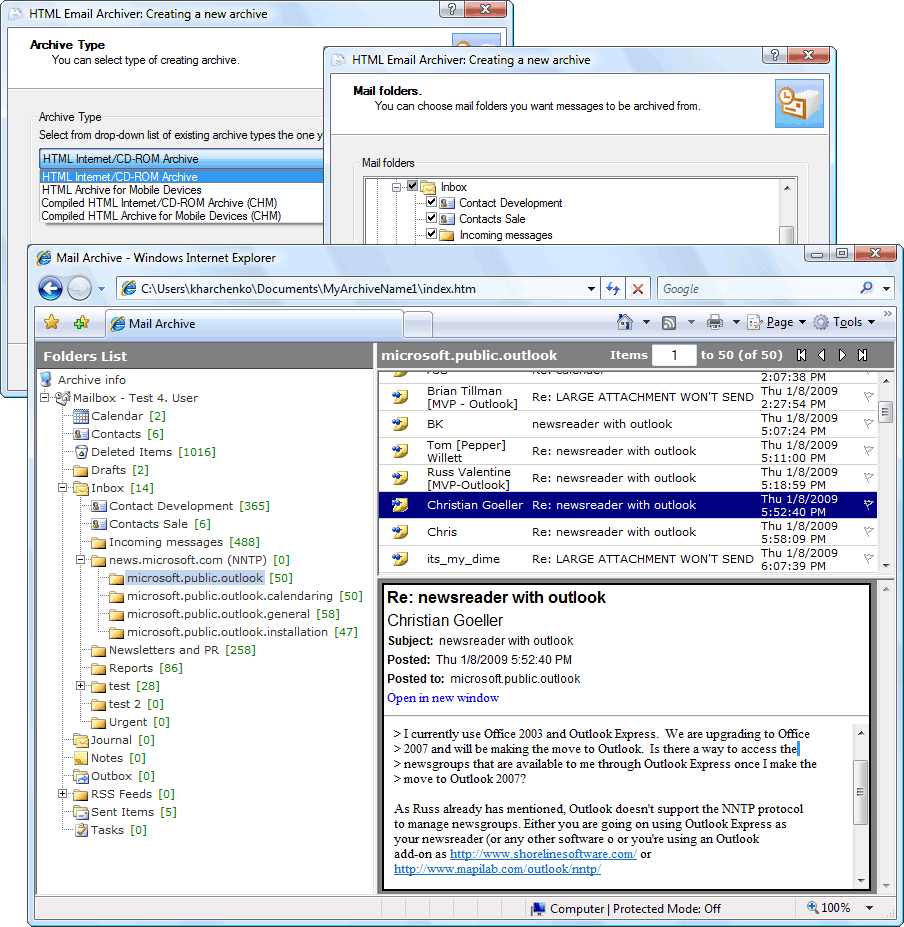Open the zoom level dropdown arrow

[x=869, y=907]
